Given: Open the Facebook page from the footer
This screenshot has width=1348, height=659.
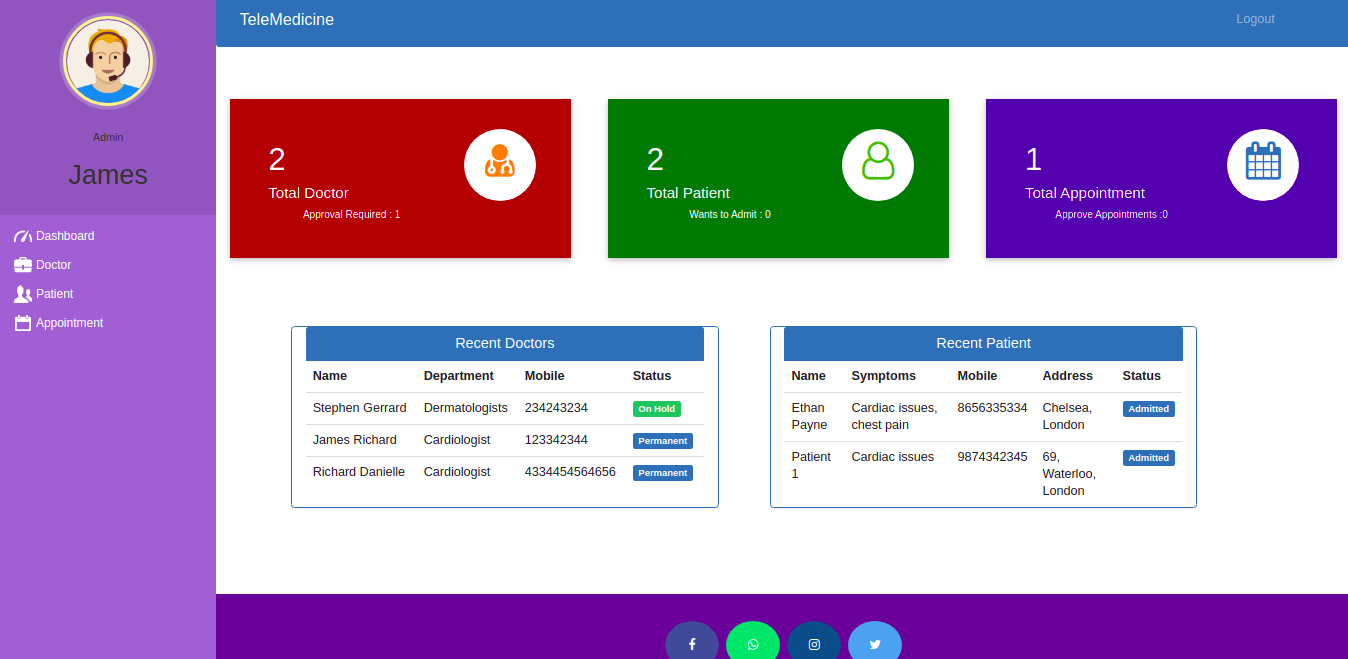Looking at the screenshot, I should 691,644.
